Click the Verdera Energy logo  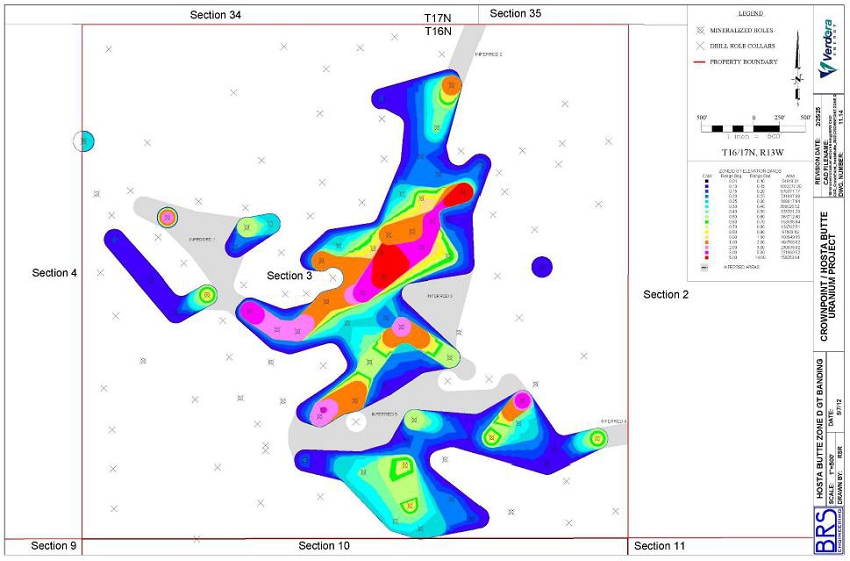(829, 49)
